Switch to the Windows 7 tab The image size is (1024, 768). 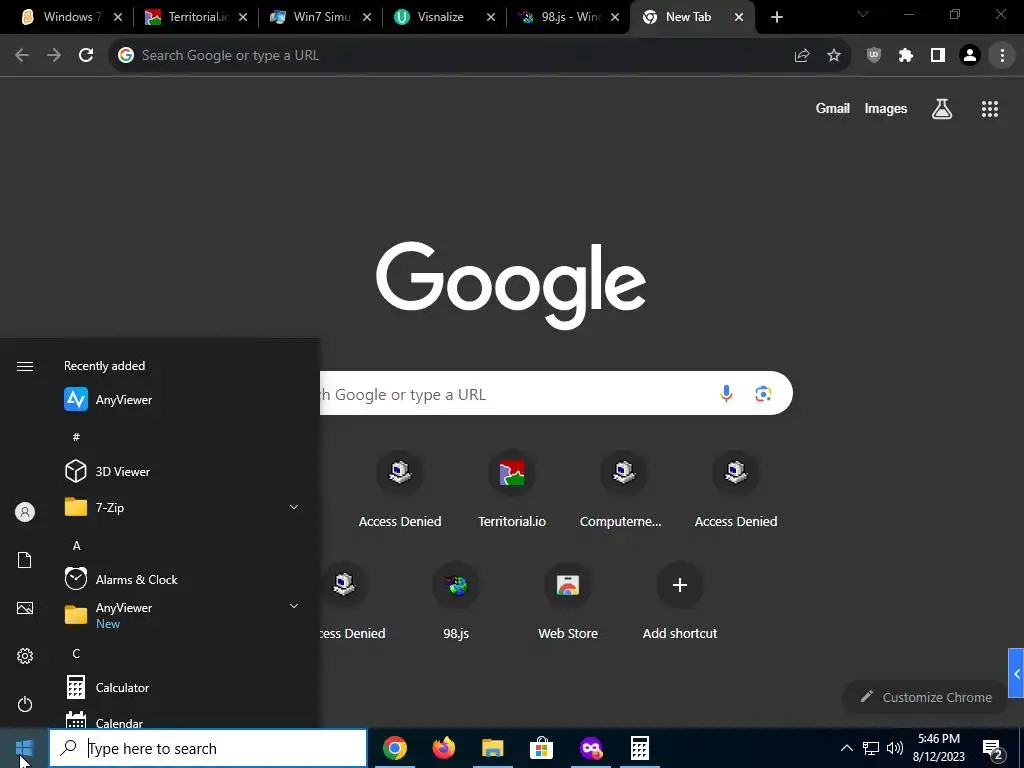click(71, 17)
